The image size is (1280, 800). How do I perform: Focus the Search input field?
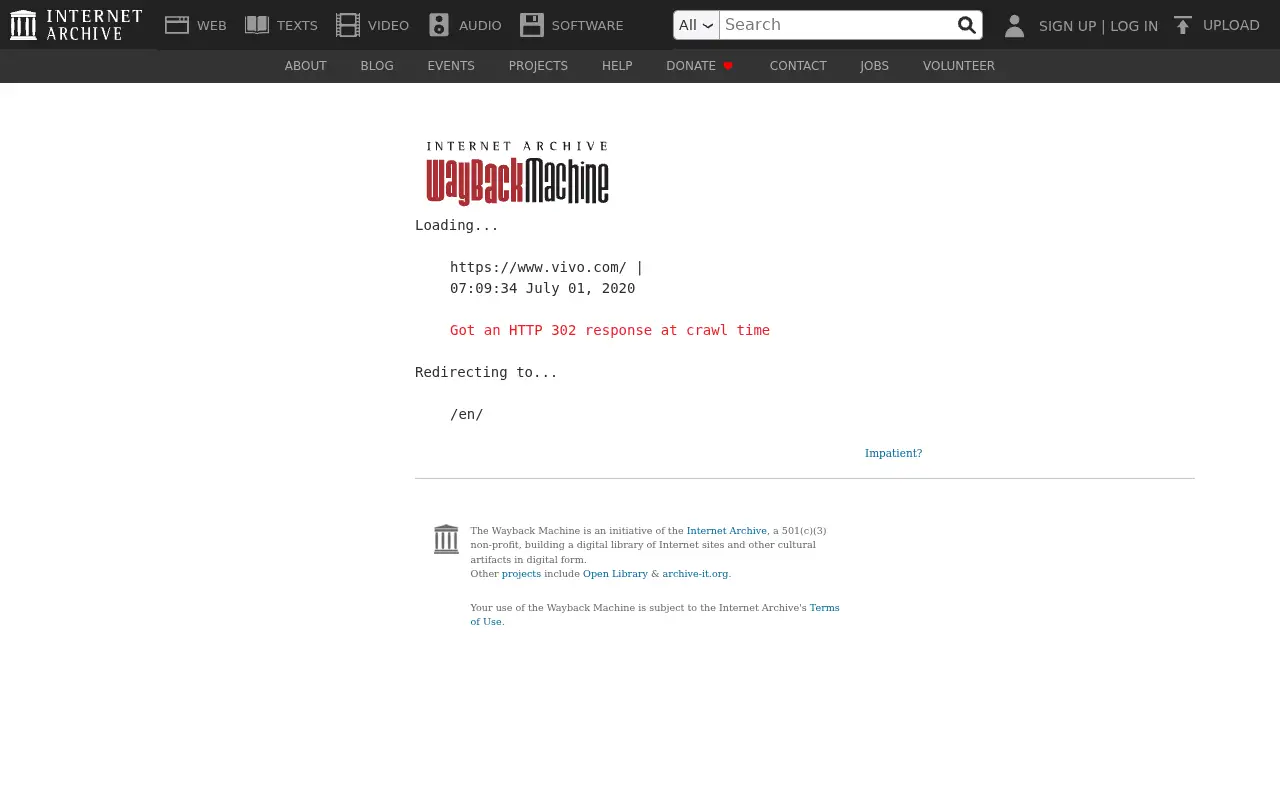pyautogui.click(x=836, y=25)
